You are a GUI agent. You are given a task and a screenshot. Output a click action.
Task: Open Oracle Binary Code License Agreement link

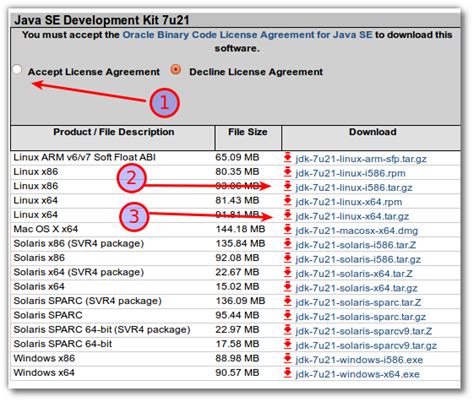tap(247, 35)
